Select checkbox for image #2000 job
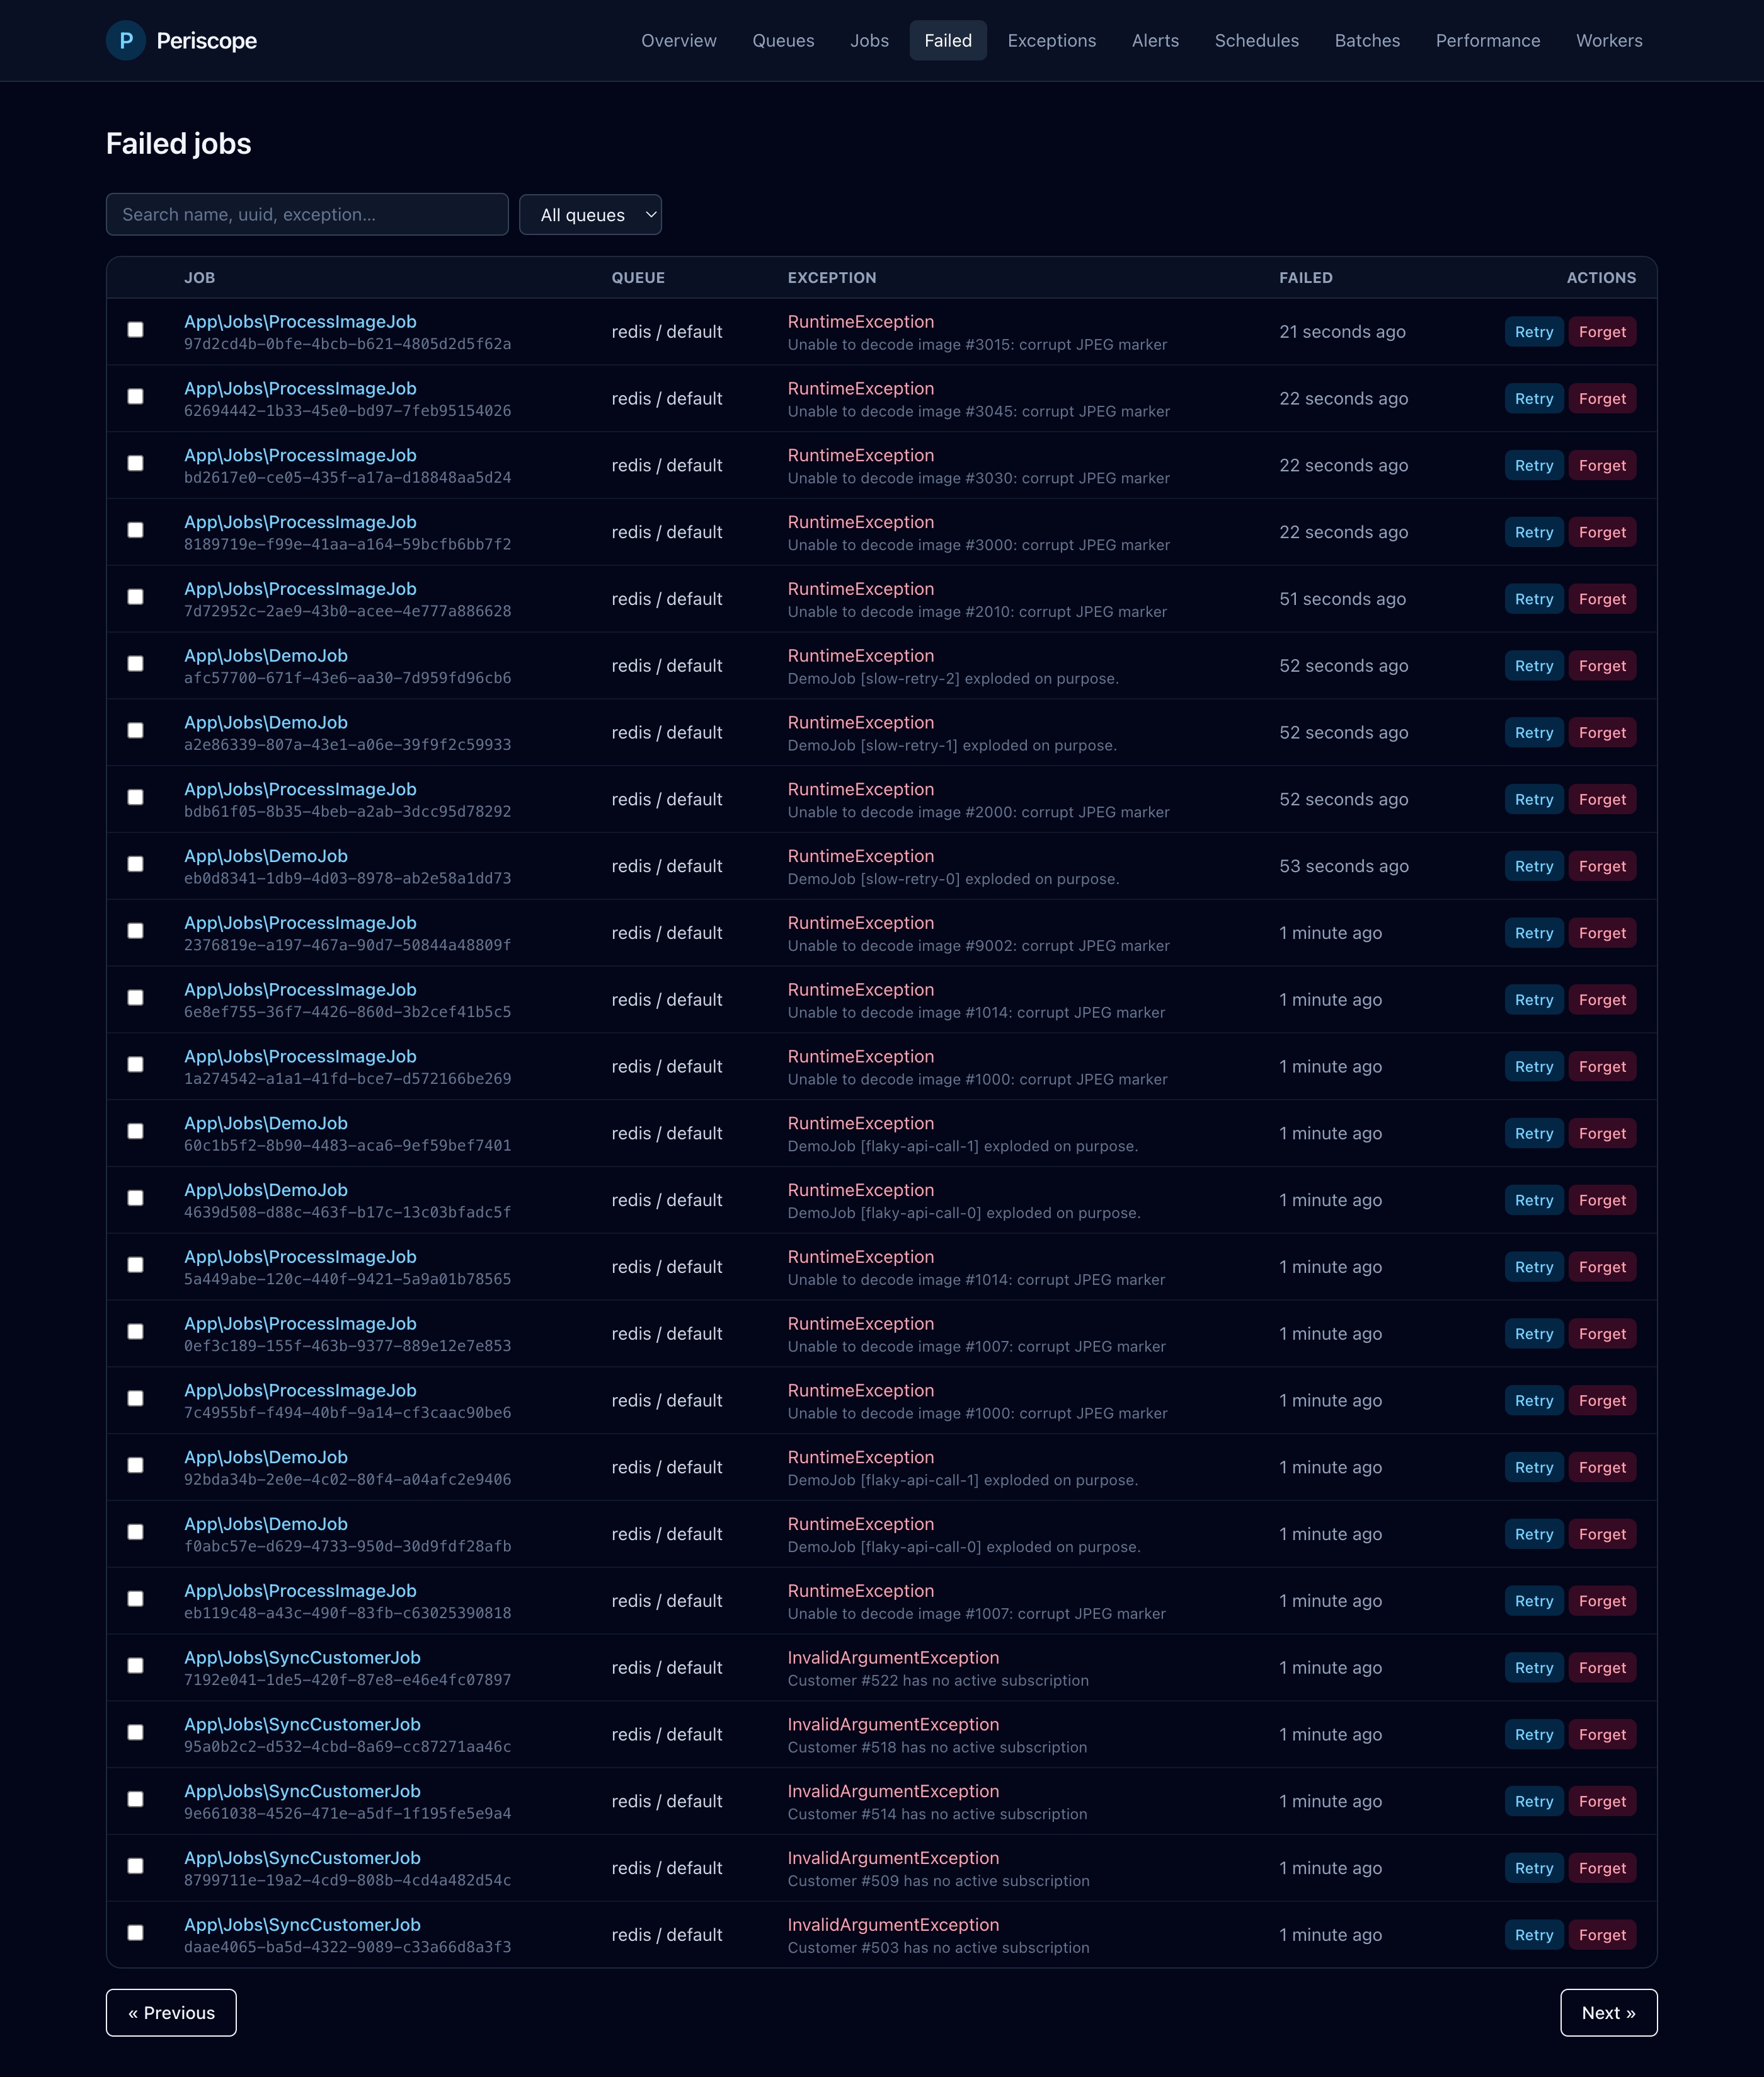This screenshot has height=2077, width=1764. pyautogui.click(x=135, y=797)
